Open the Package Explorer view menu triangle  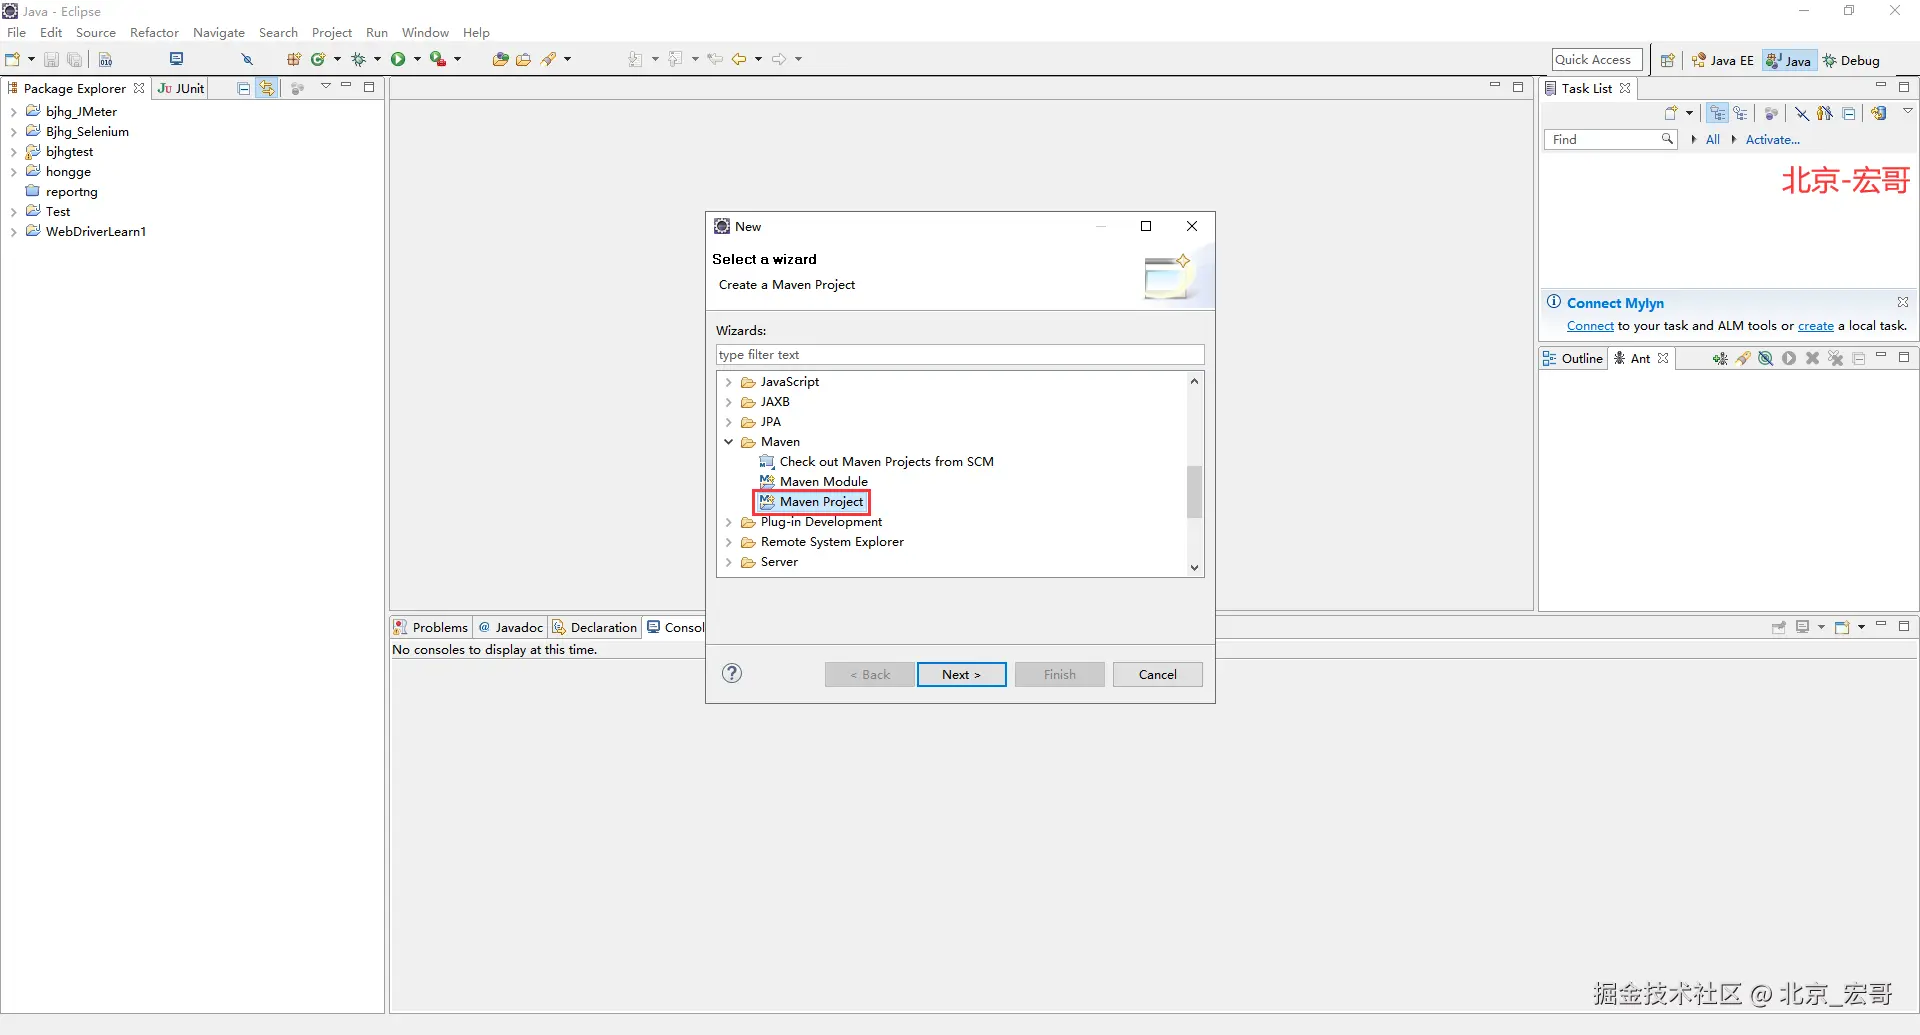click(x=325, y=87)
